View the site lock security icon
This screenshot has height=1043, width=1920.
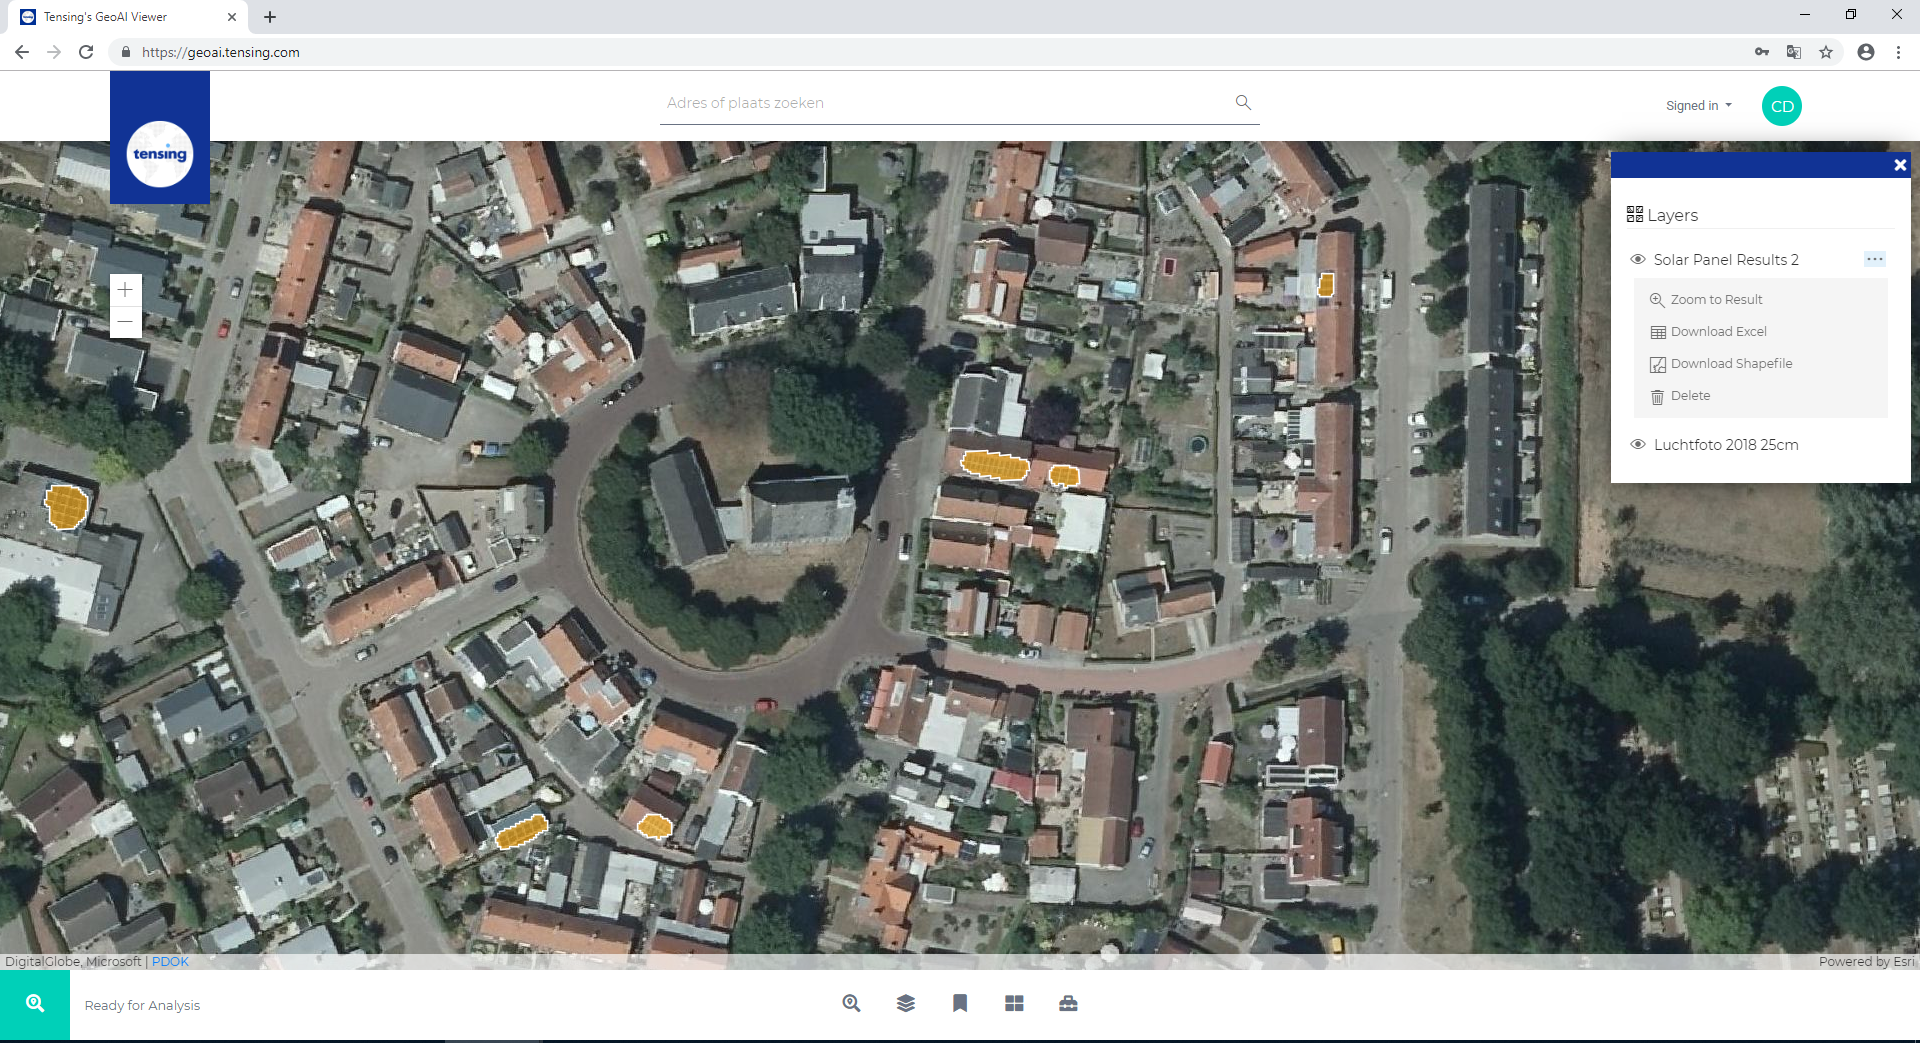[125, 52]
